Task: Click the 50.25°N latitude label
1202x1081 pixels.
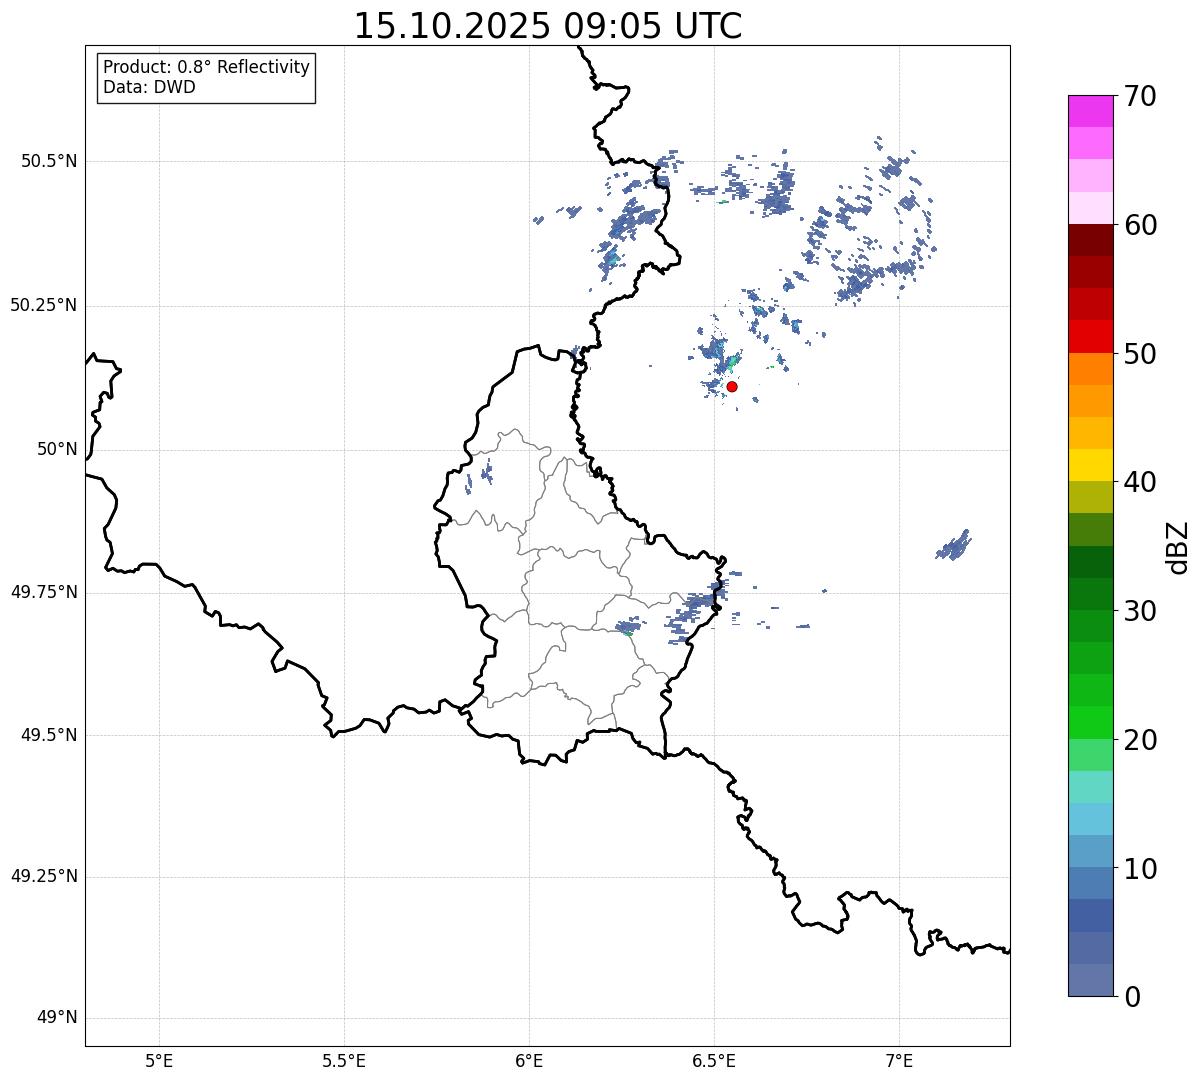Action: [x=43, y=305]
